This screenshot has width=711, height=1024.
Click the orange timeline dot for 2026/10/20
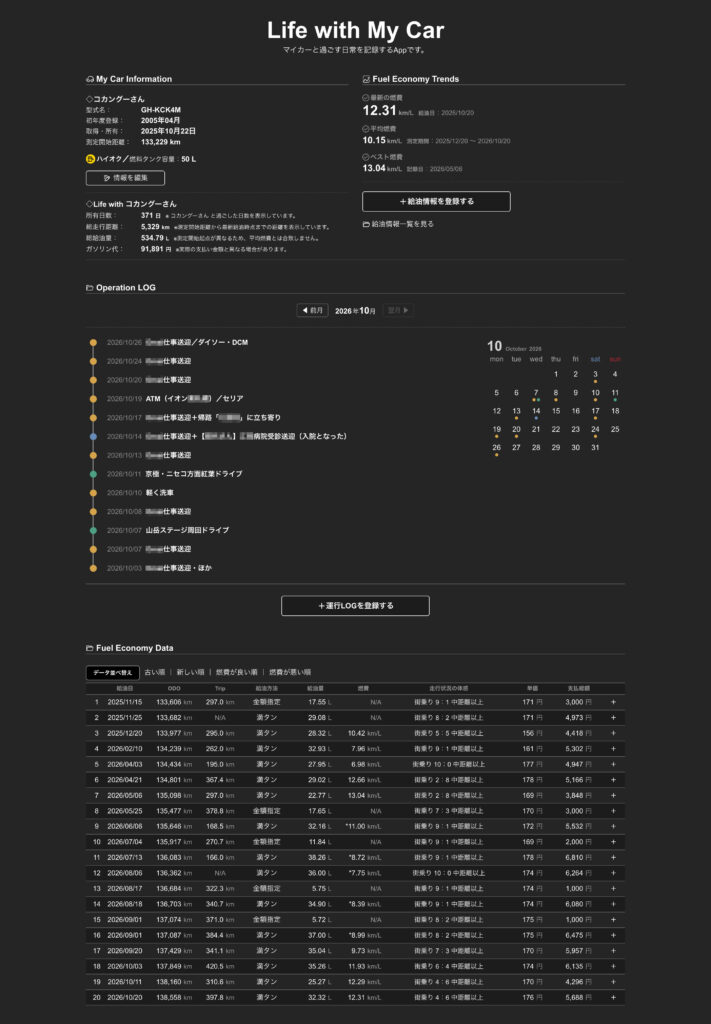pyautogui.click(x=93, y=380)
